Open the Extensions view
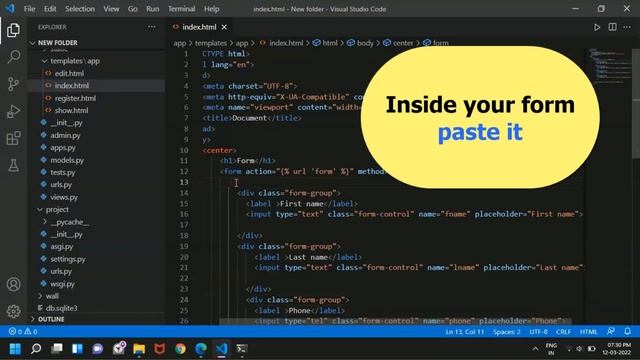 13,138
